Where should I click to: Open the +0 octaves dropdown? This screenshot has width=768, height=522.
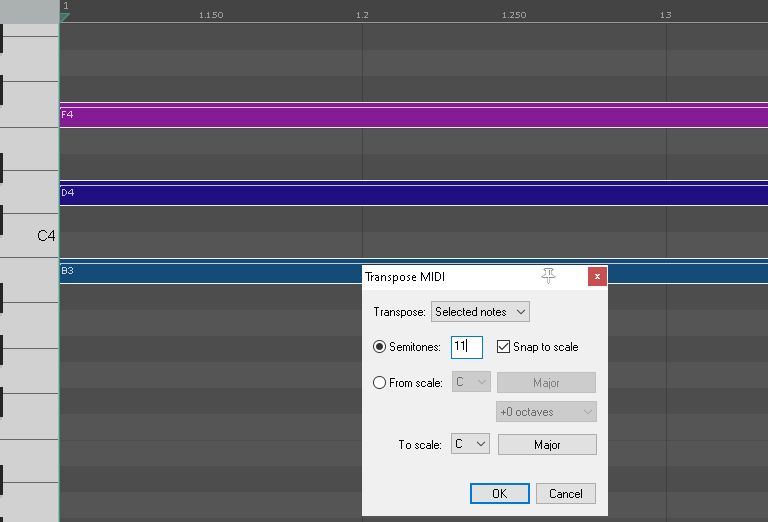(546, 412)
